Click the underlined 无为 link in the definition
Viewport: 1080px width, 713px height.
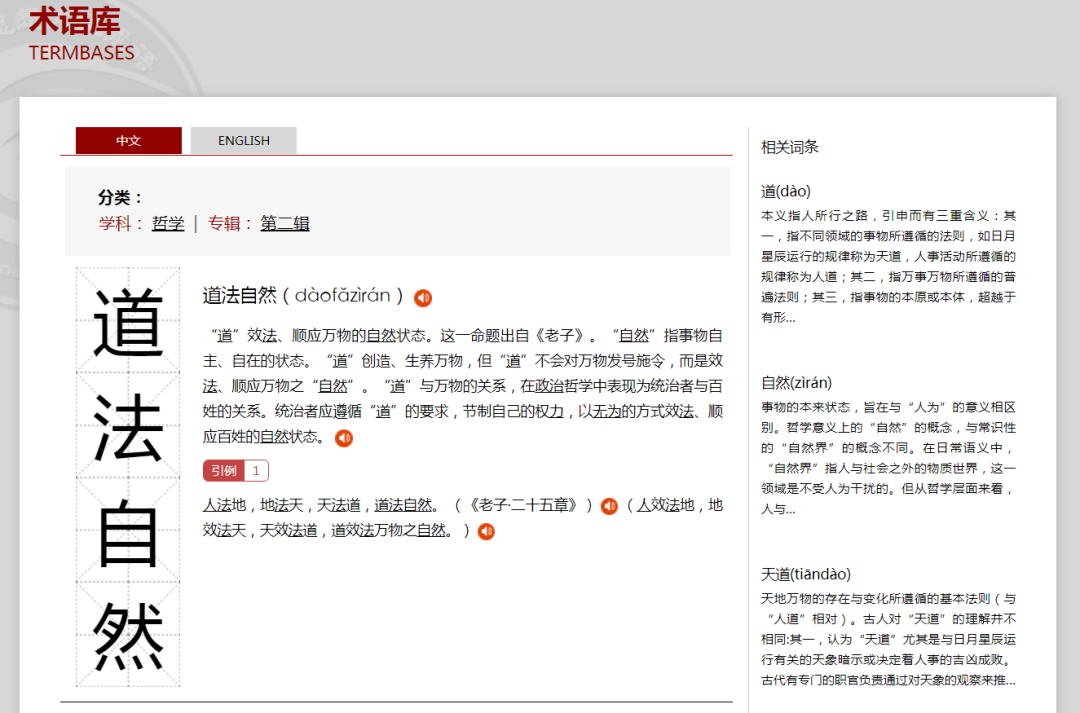coord(607,411)
